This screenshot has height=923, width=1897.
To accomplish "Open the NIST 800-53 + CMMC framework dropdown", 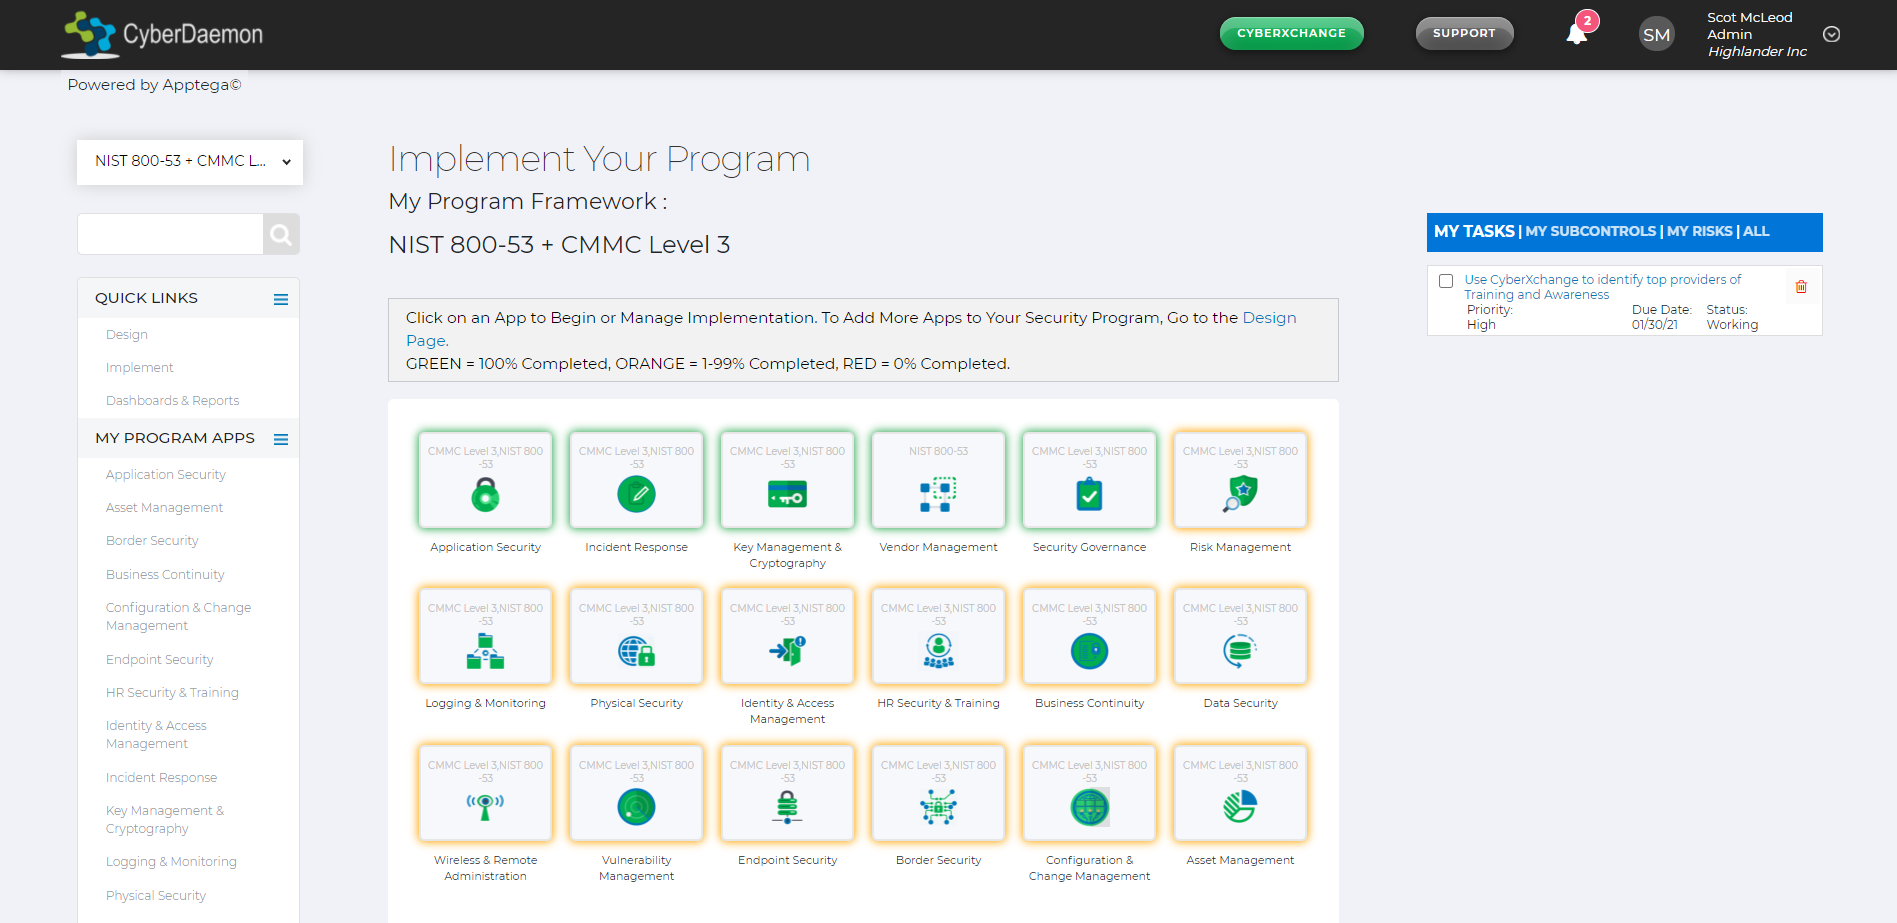I will click(190, 161).
